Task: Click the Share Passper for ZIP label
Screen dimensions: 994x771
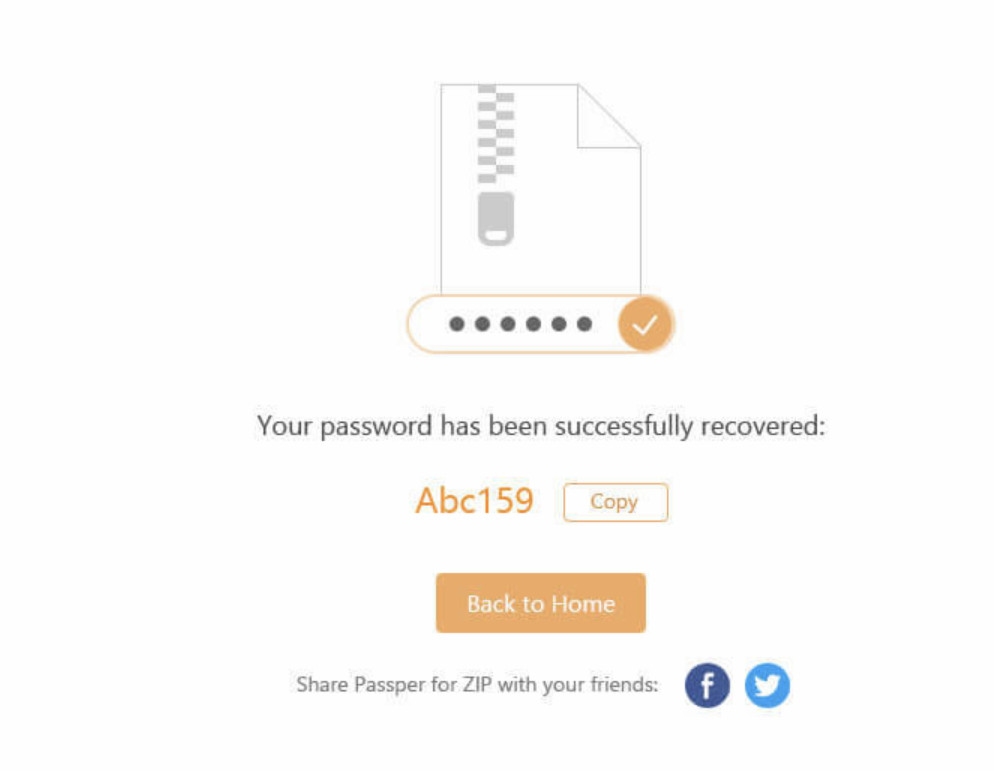Action: click(x=477, y=685)
